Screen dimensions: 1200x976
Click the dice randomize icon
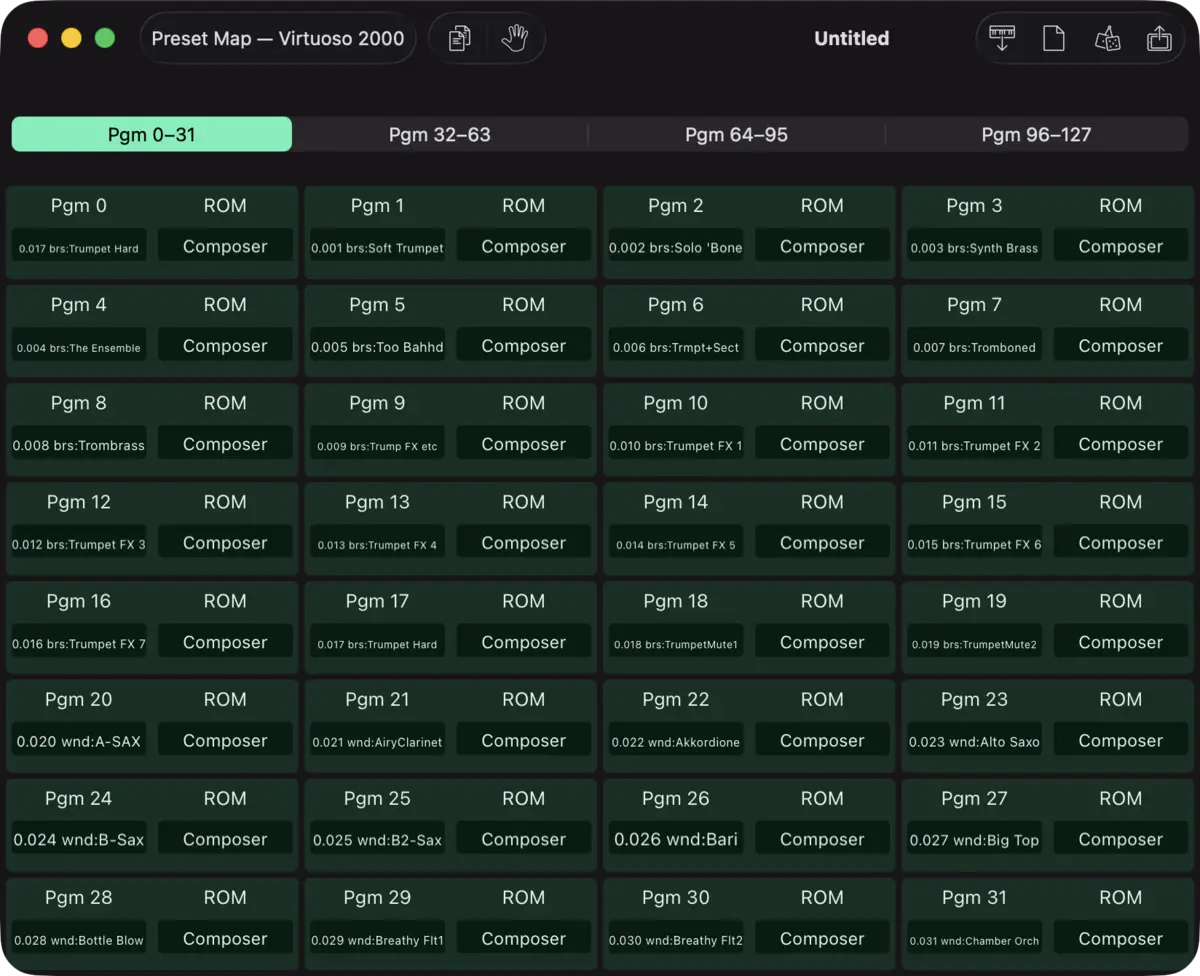[1107, 39]
